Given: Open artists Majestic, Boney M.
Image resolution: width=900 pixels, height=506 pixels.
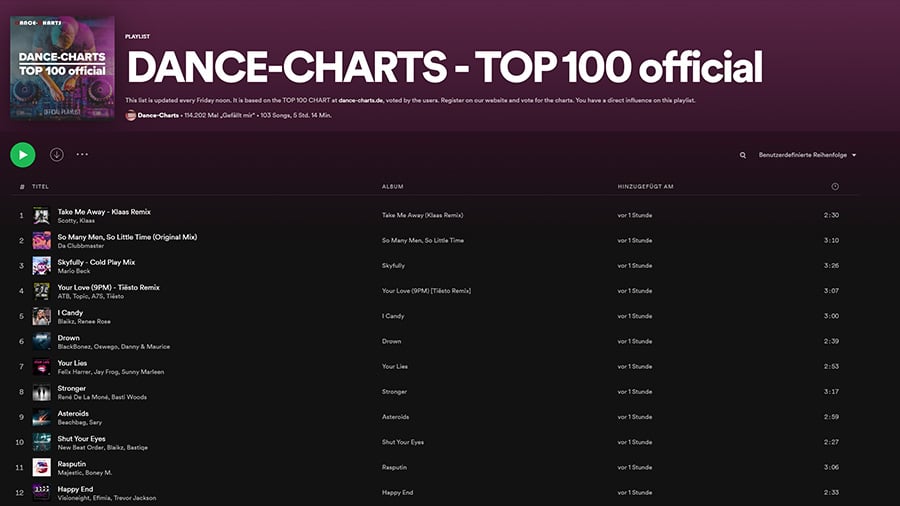Looking at the screenshot, I should (85, 473).
